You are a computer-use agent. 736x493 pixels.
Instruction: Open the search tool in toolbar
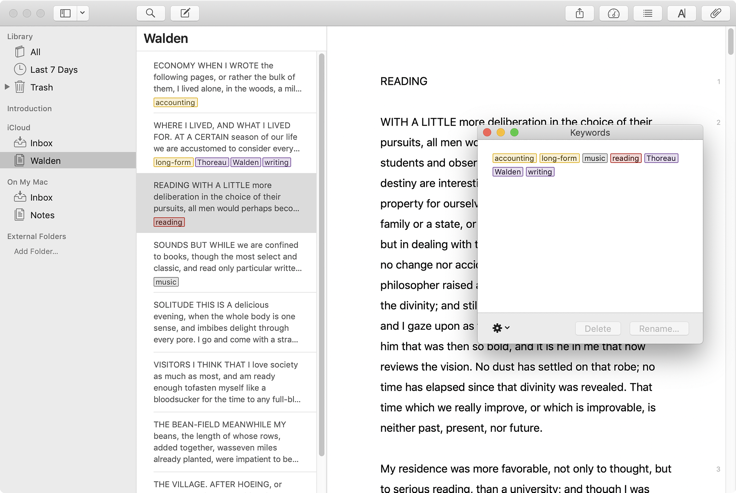[x=150, y=13]
